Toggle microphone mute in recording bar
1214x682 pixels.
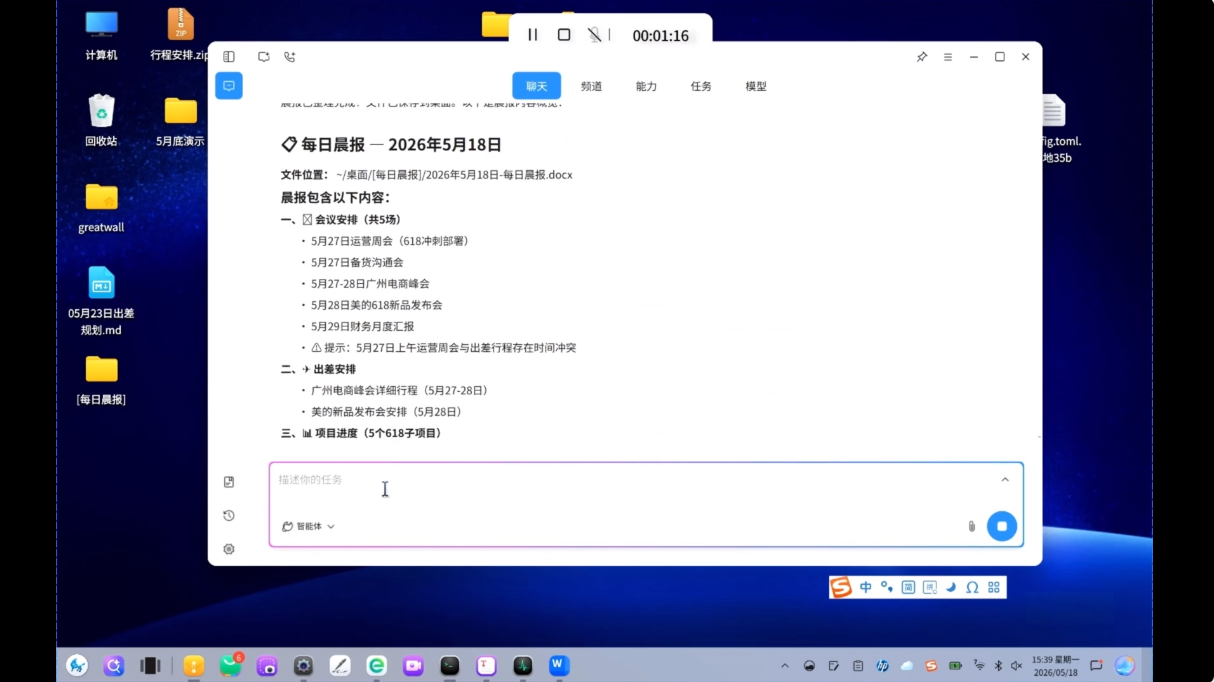595,35
